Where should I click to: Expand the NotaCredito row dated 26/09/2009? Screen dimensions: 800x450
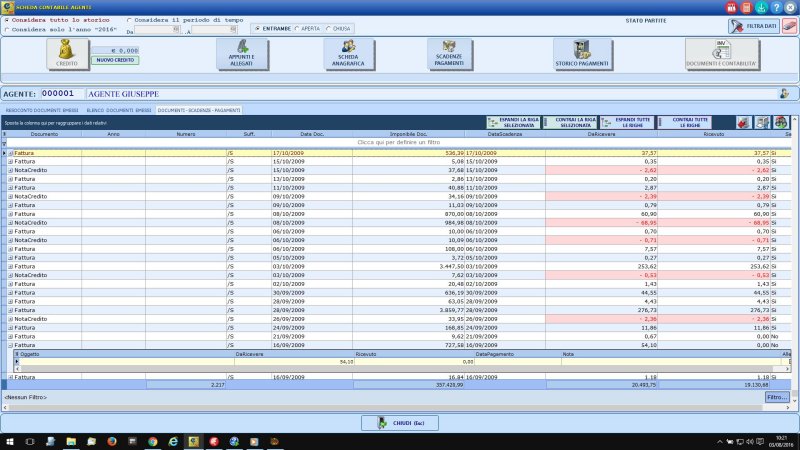click(10, 319)
